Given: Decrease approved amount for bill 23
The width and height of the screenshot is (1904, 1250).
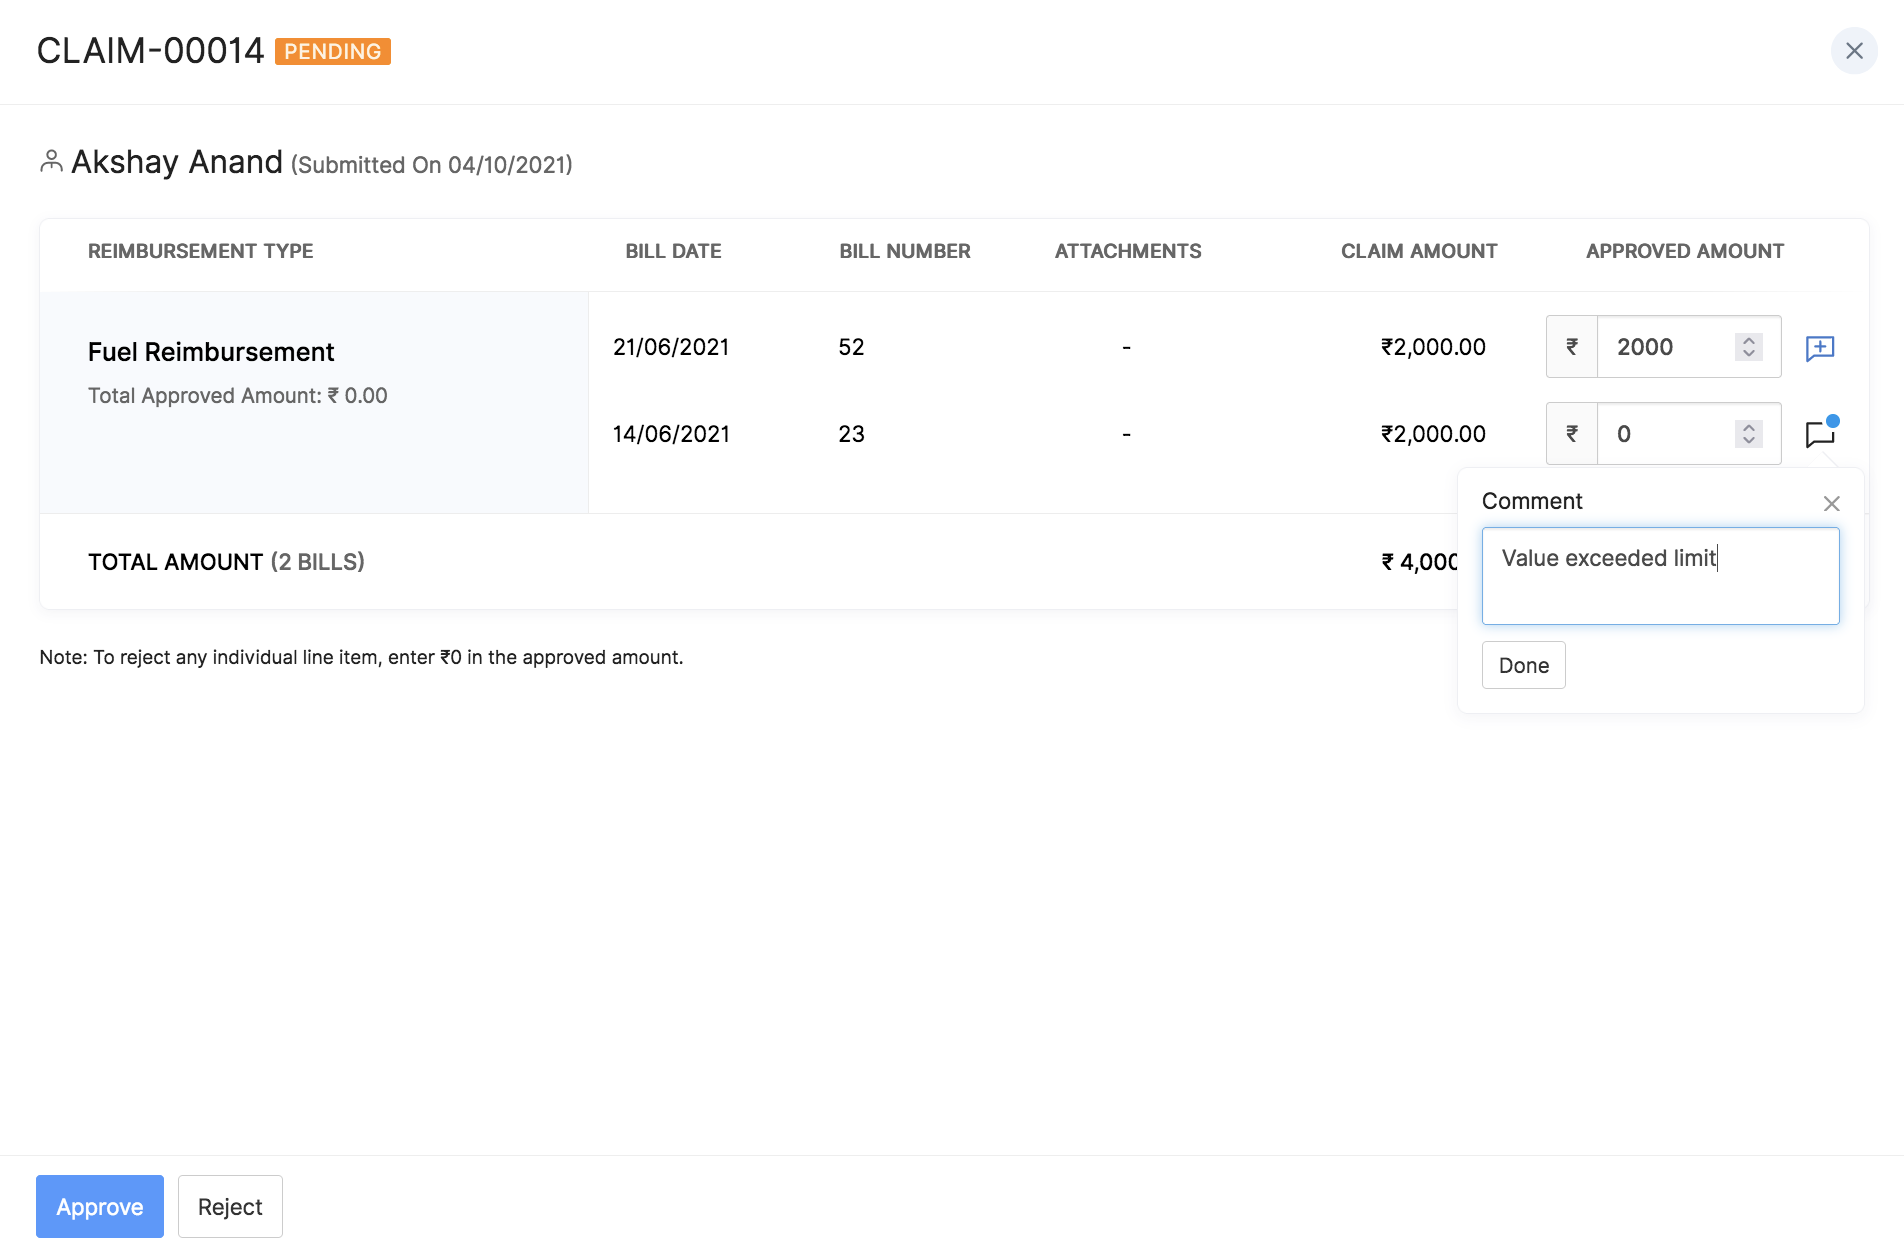Looking at the screenshot, I should tap(1748, 441).
